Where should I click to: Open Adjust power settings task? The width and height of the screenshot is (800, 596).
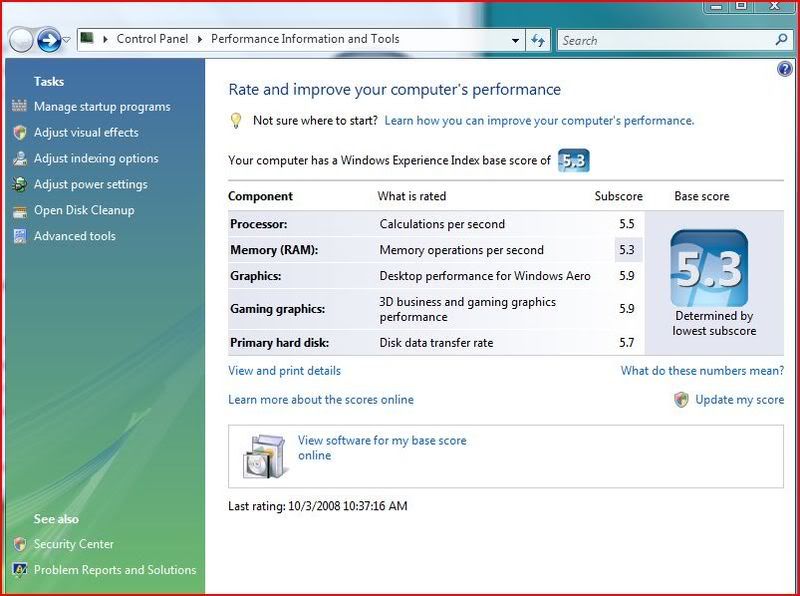click(x=90, y=184)
